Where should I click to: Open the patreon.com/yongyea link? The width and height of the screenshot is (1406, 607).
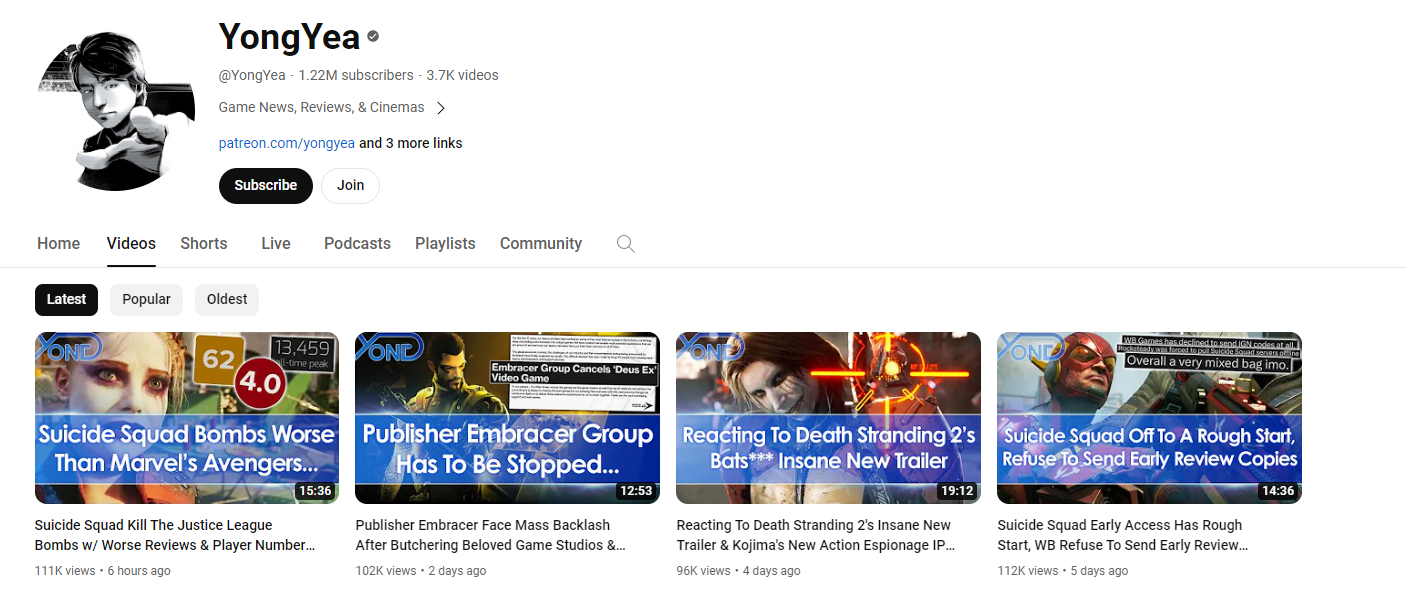click(x=287, y=143)
